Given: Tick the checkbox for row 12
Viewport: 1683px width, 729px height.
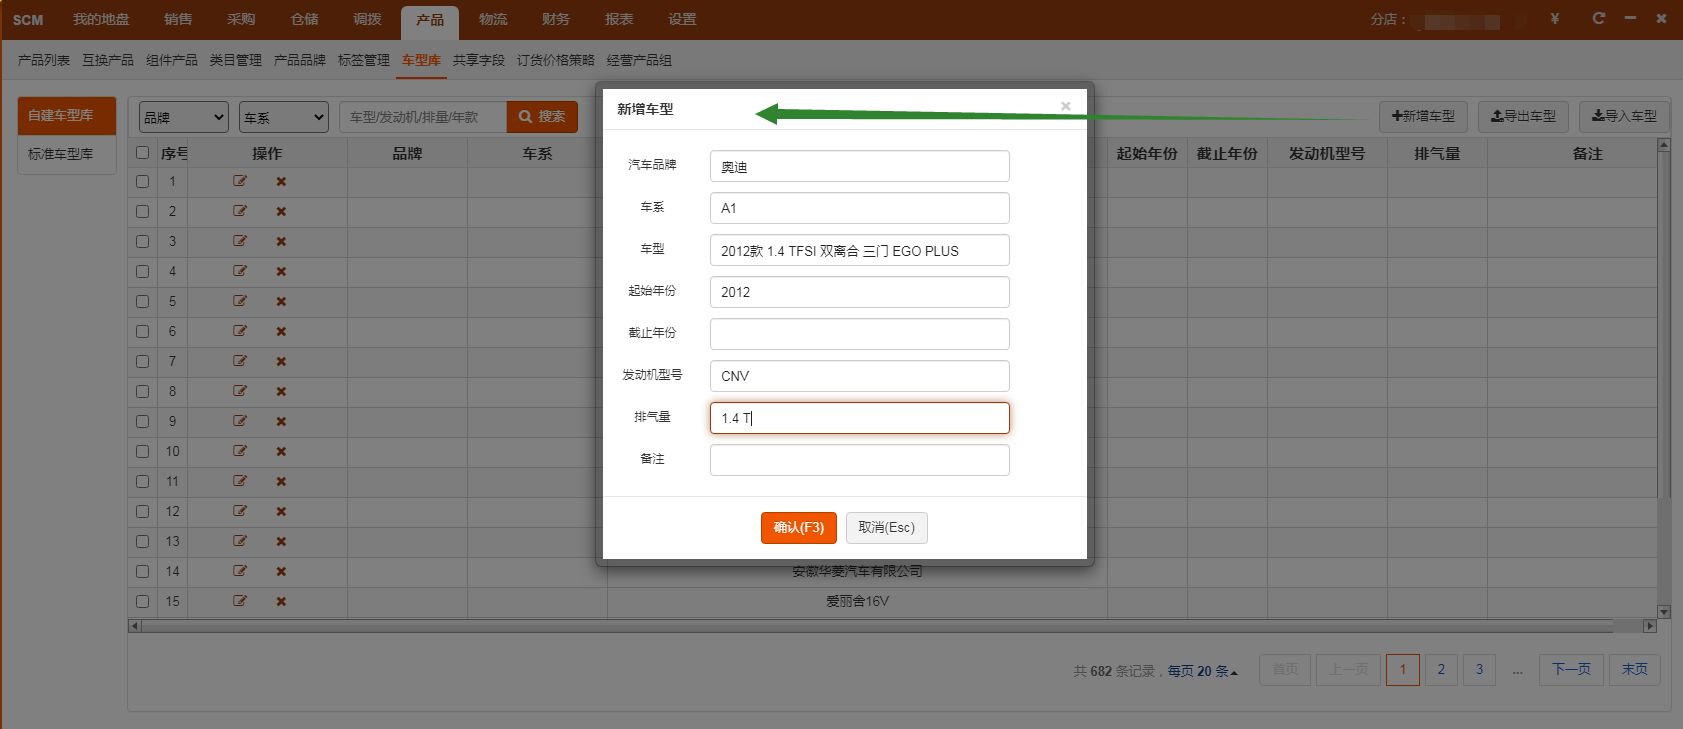Looking at the screenshot, I should click(x=142, y=511).
